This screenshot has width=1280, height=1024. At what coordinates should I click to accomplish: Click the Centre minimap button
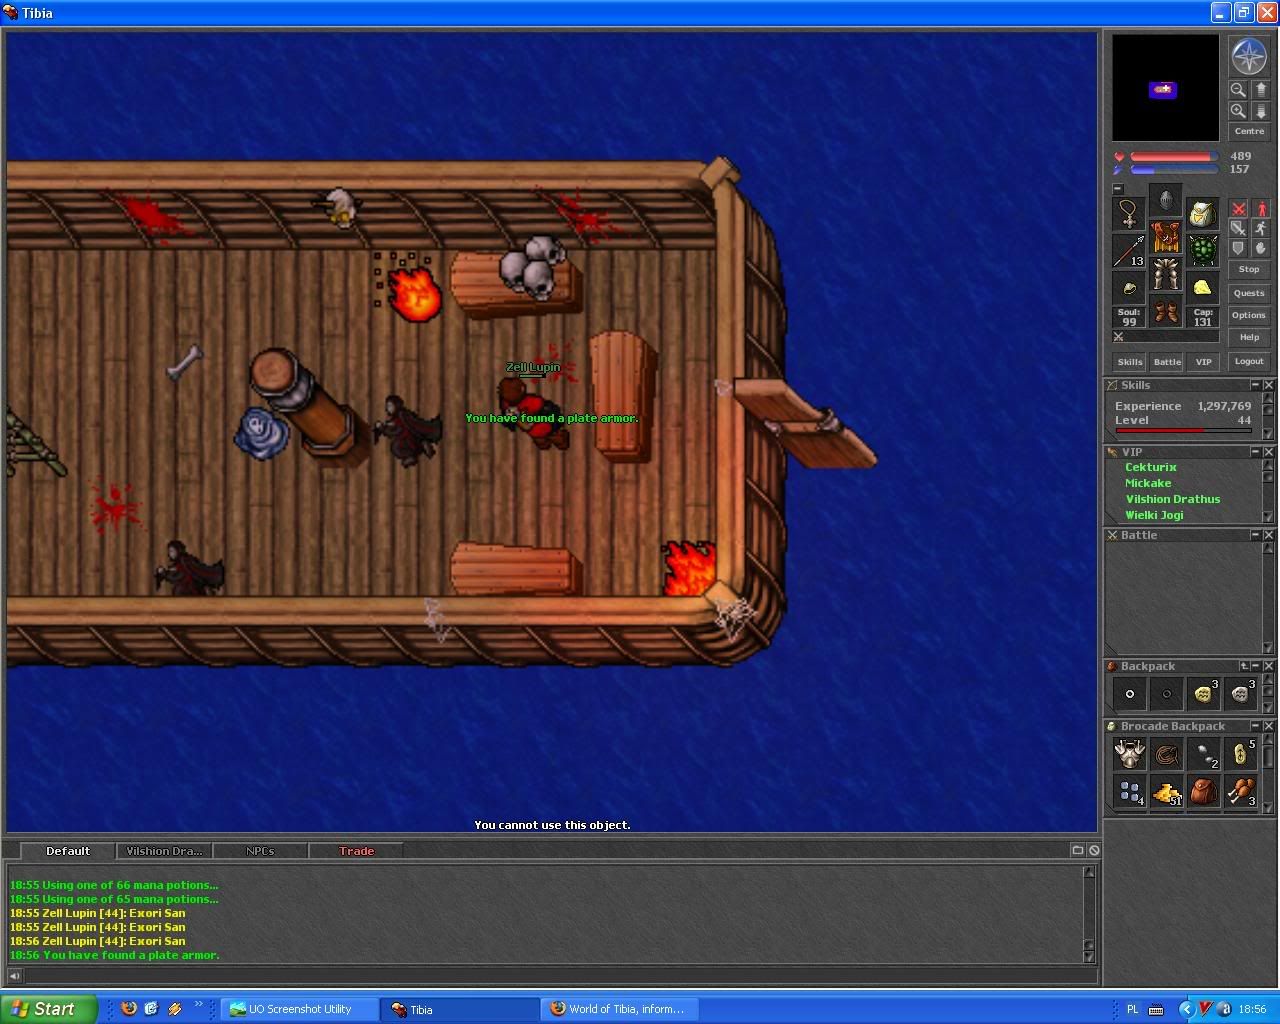point(1249,132)
